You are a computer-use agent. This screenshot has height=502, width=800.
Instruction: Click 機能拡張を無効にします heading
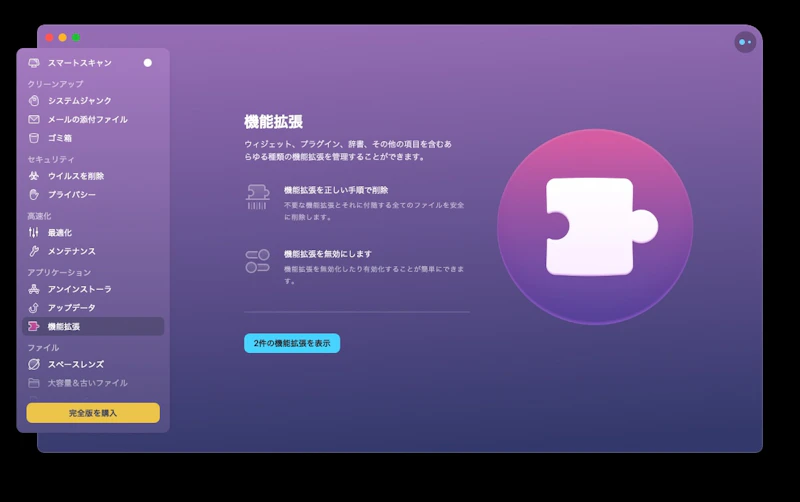click(x=328, y=254)
